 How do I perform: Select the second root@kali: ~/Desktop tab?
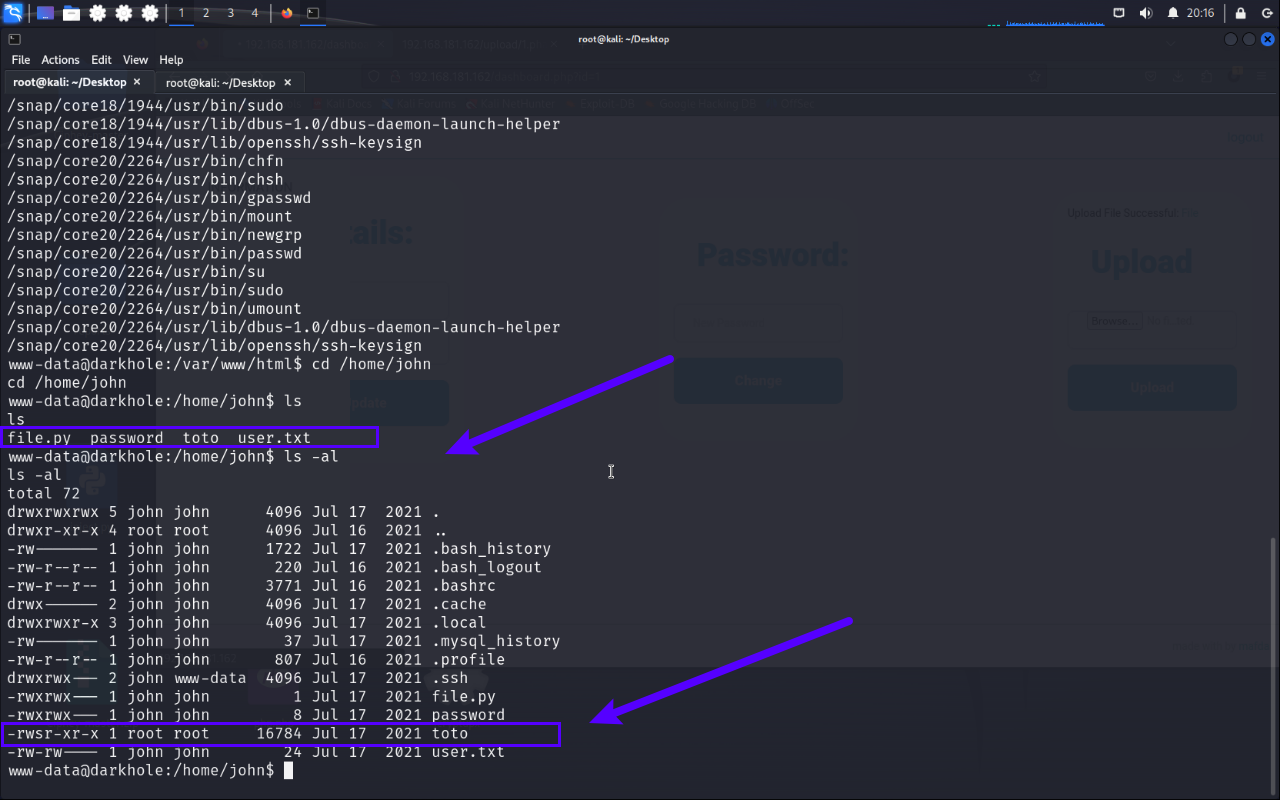229,82
